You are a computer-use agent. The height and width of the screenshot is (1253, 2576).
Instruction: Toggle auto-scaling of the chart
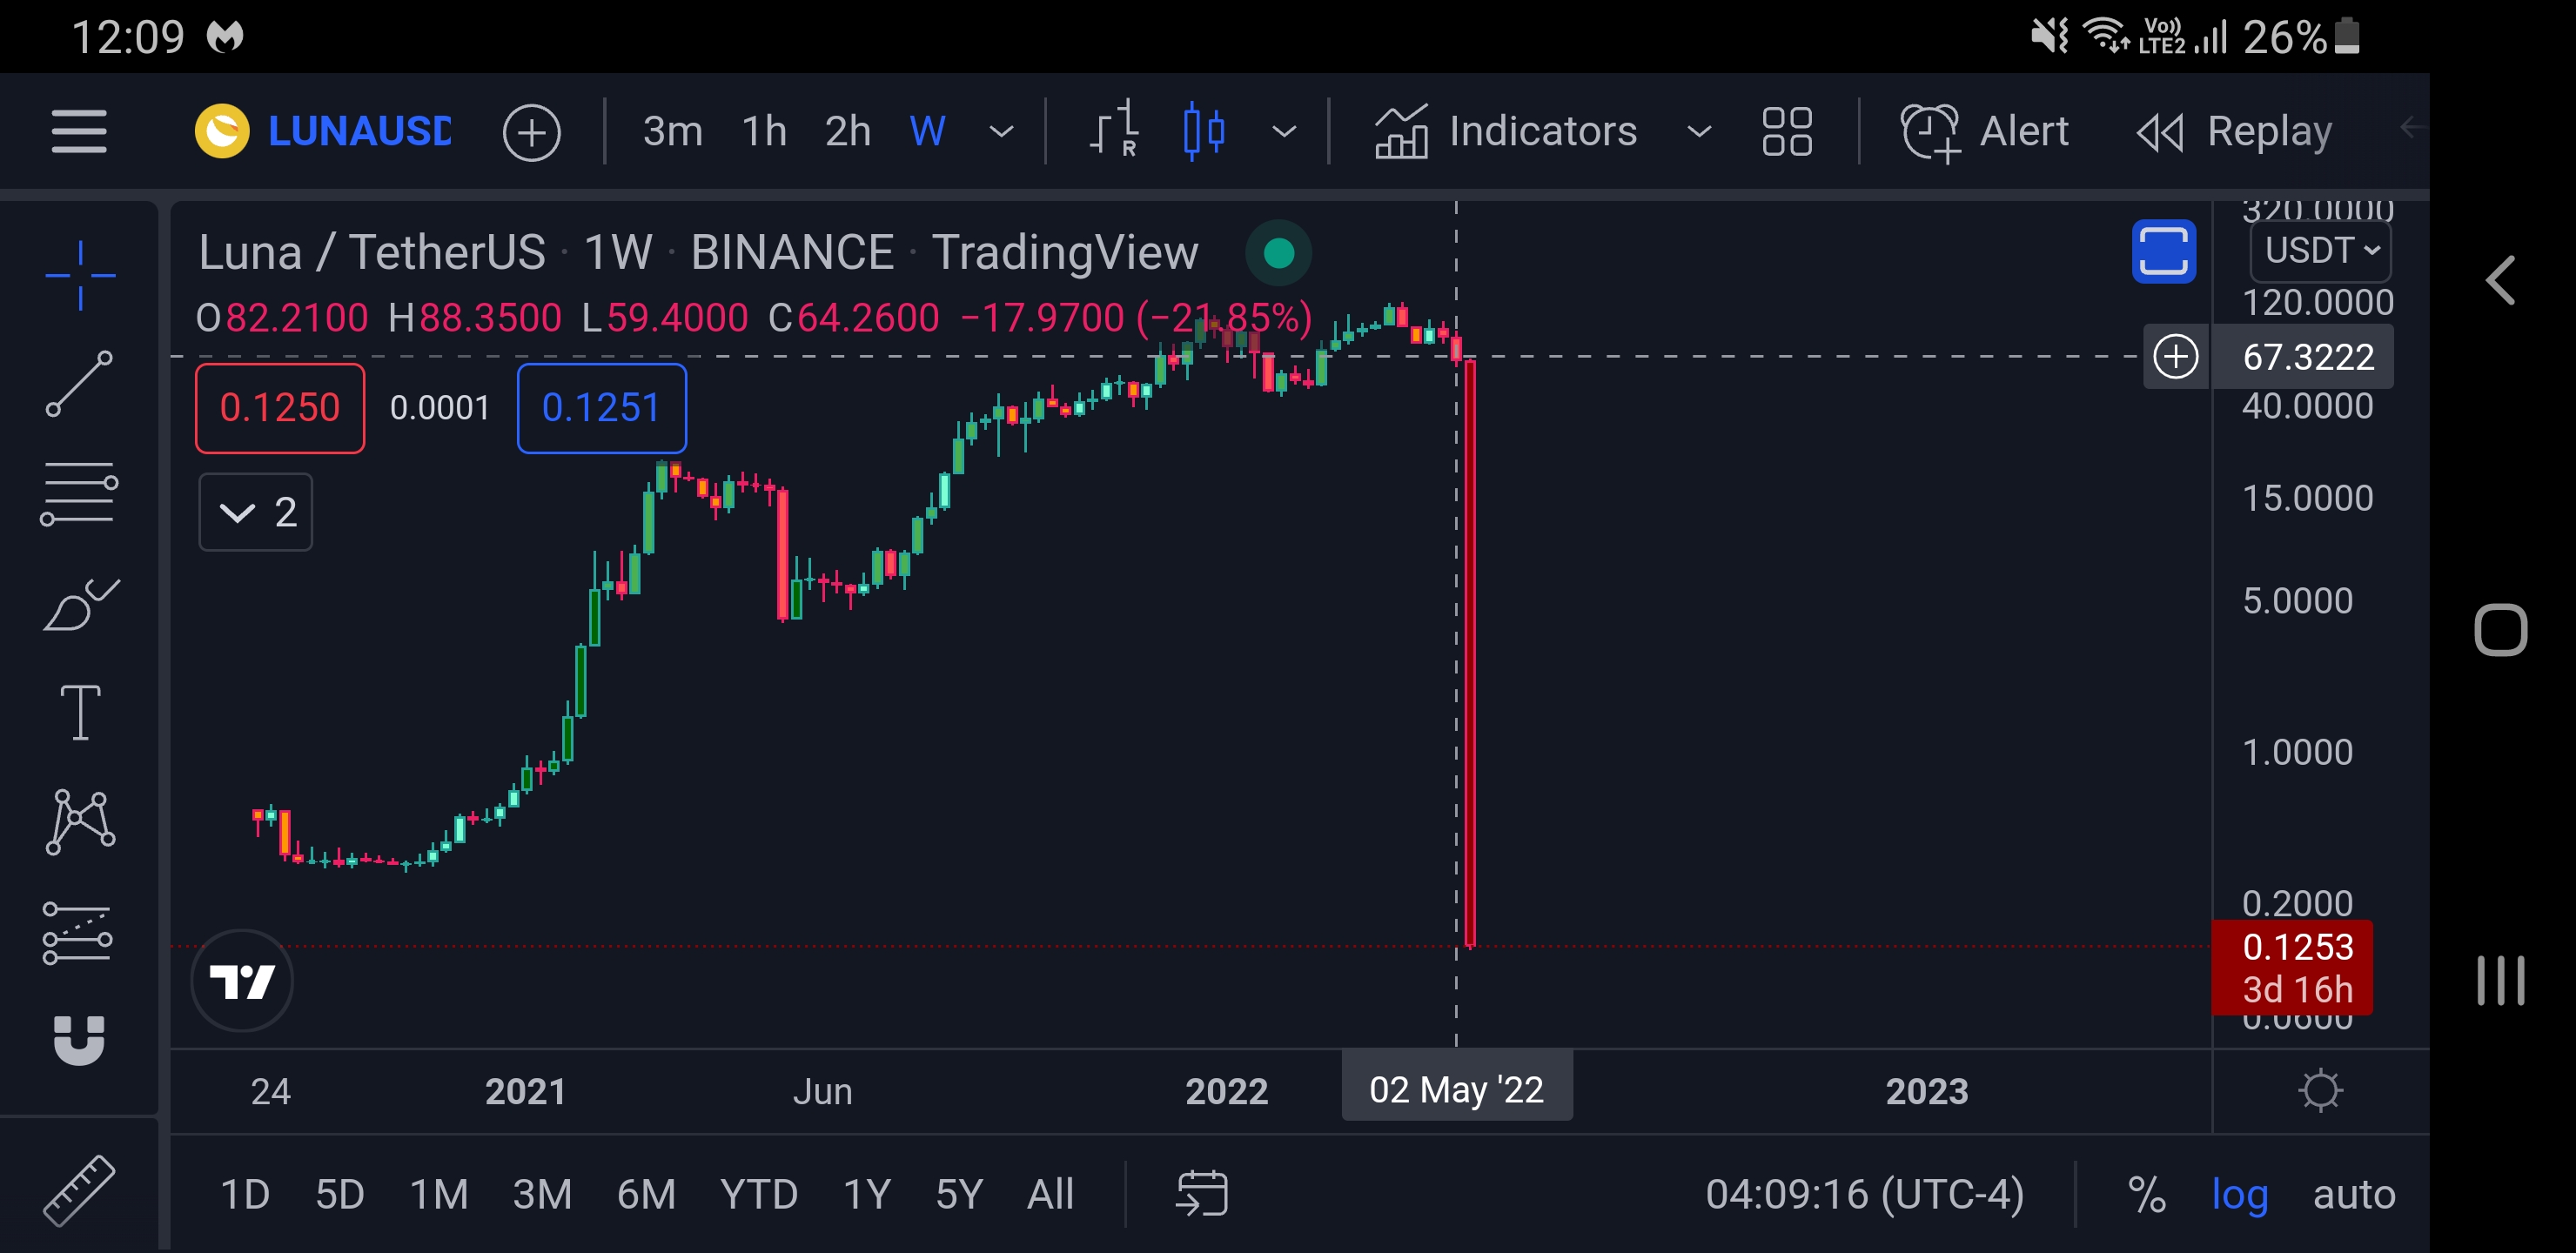tap(2354, 1193)
